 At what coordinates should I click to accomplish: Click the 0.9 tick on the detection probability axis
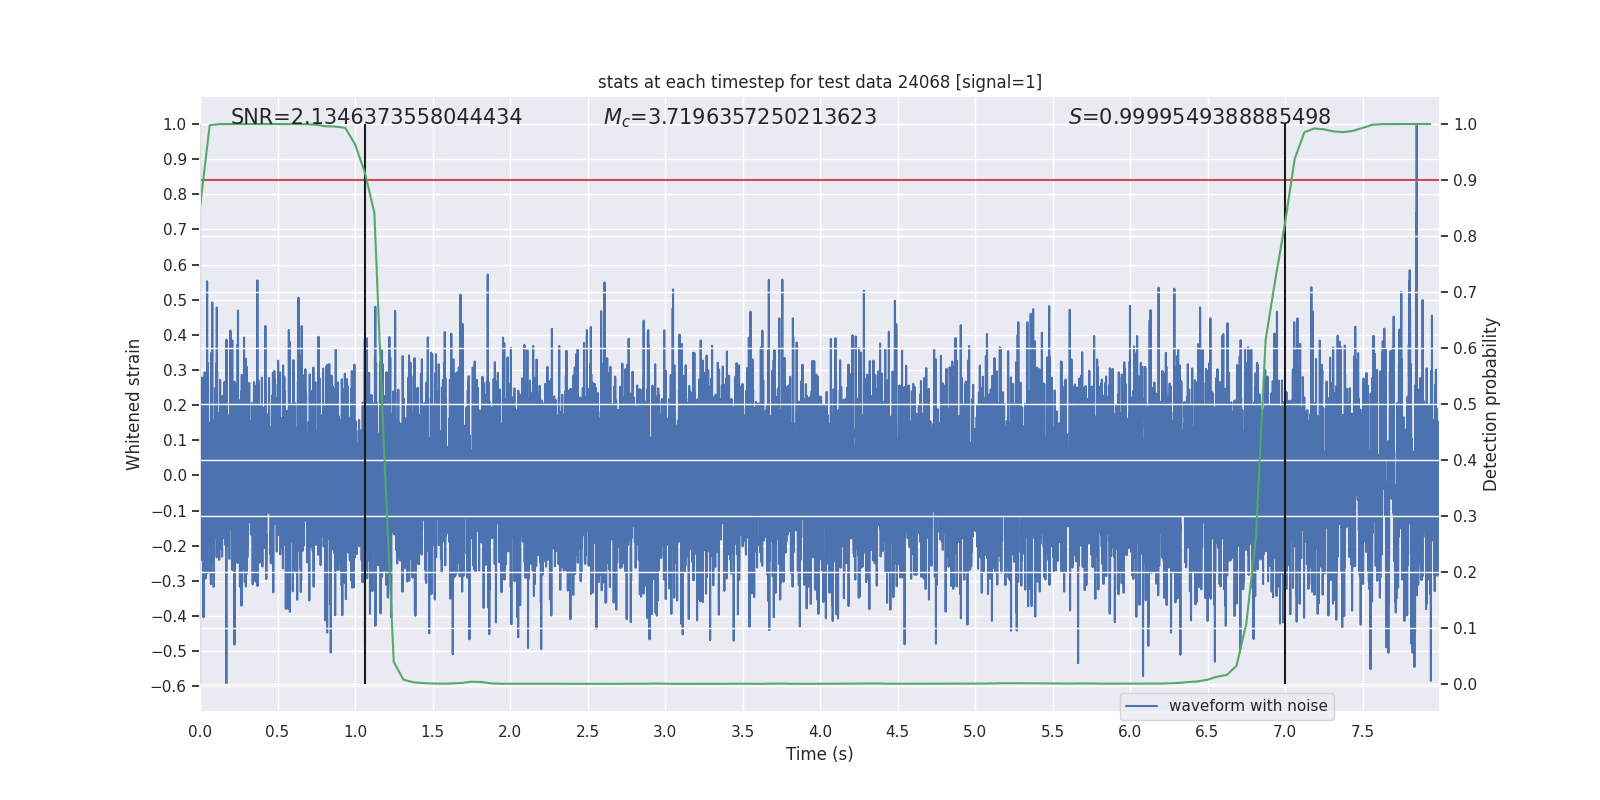click(1465, 180)
